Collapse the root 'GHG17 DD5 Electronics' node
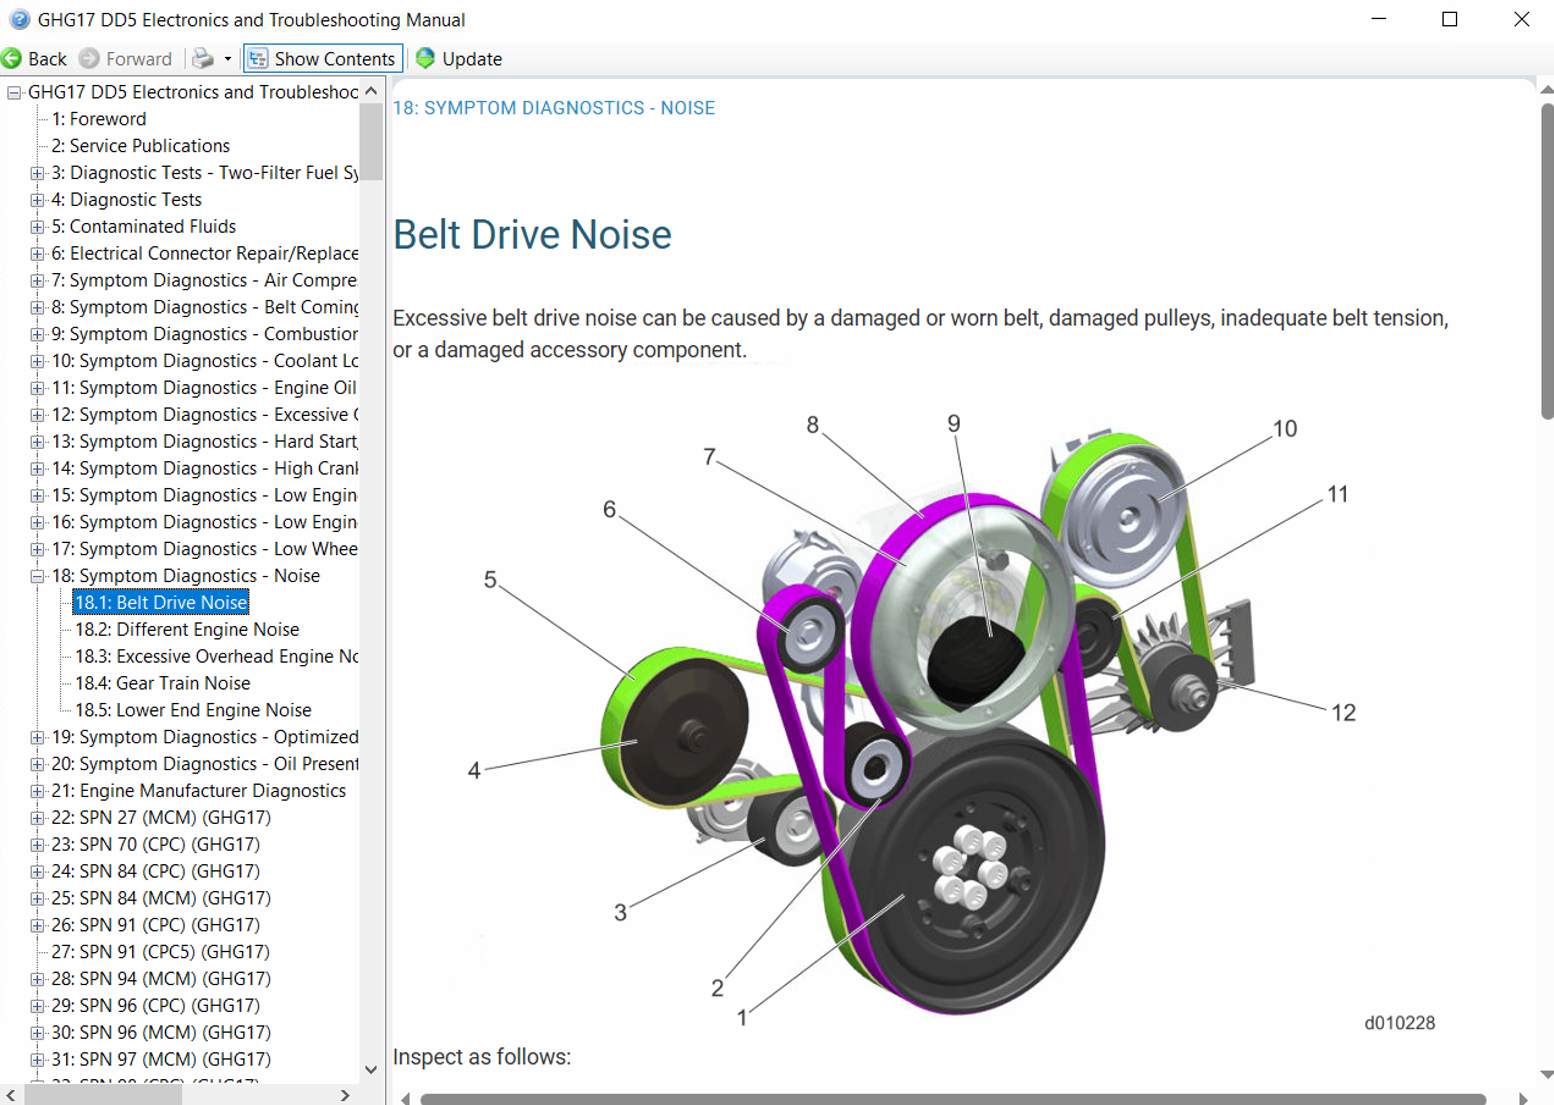The width and height of the screenshot is (1554, 1105). (x=13, y=91)
